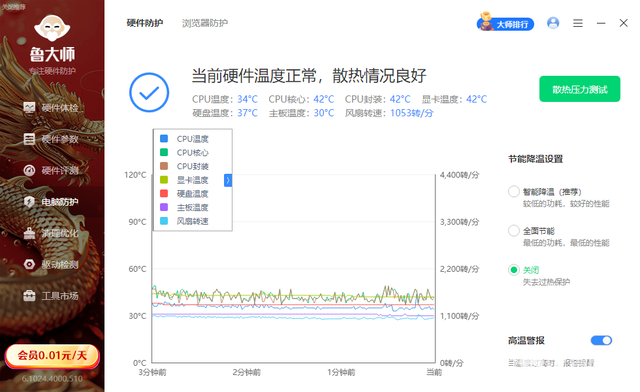Screen dimensions: 640x392
Task: Click CPU封装 42°C reading
Action: (x=378, y=99)
